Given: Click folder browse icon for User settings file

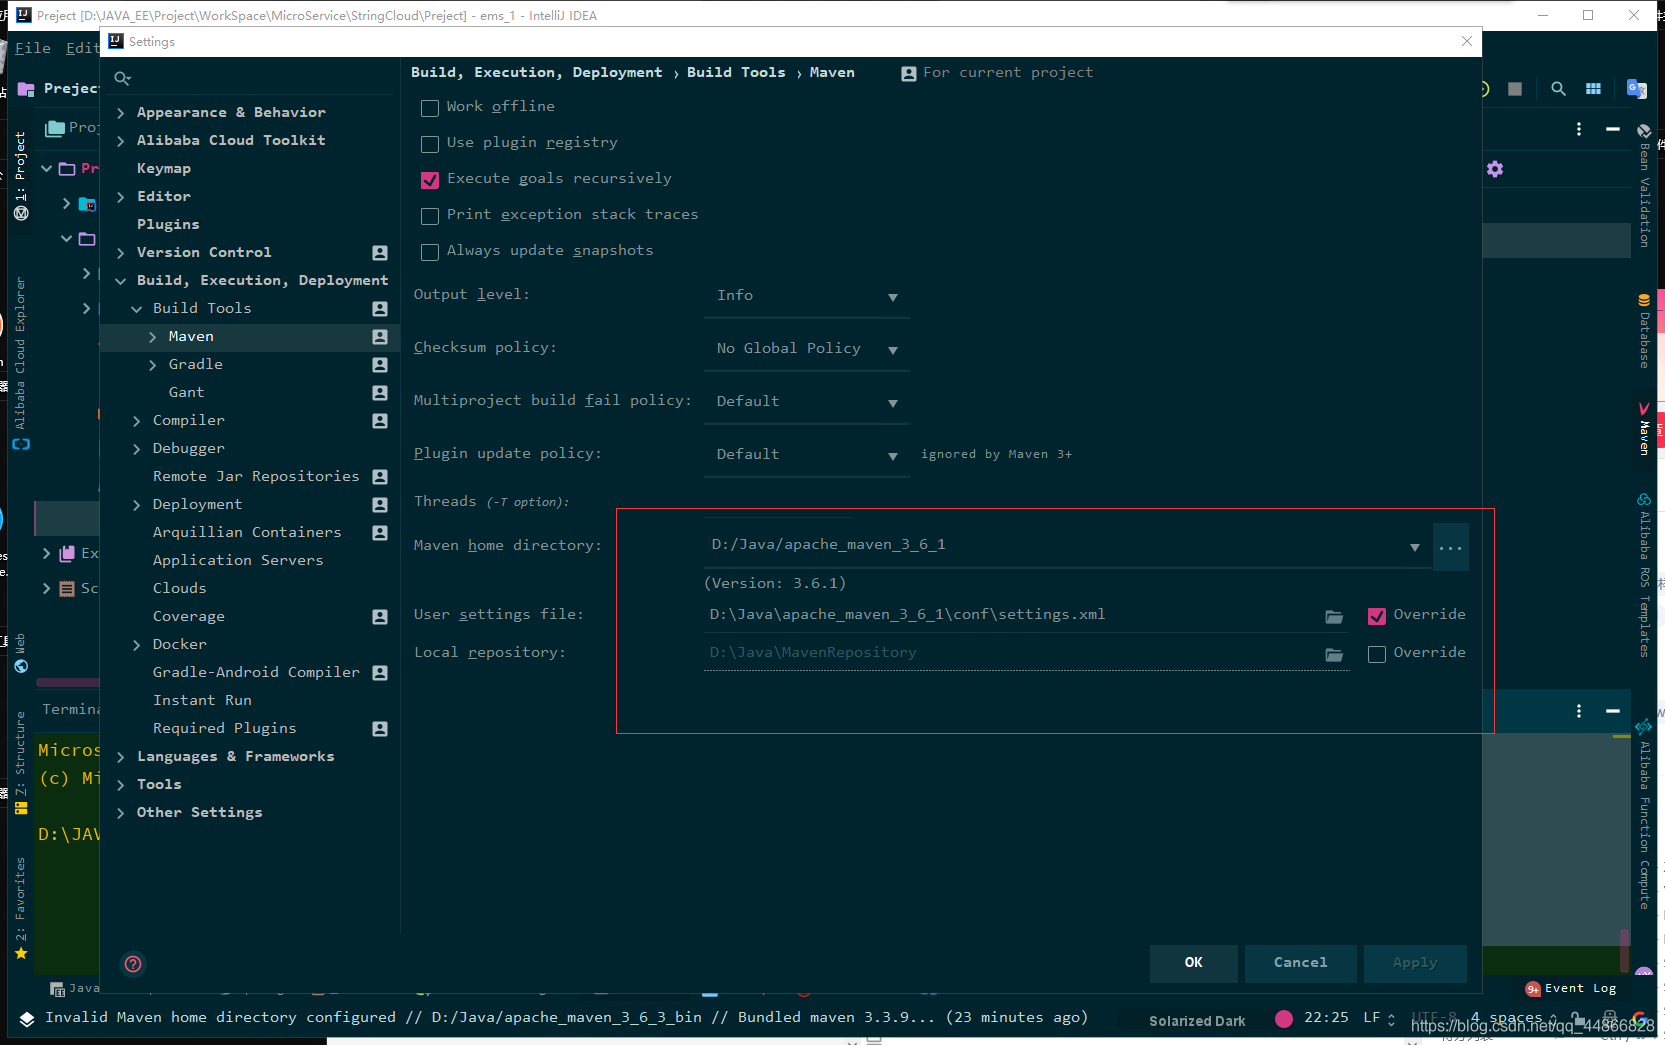Looking at the screenshot, I should [1334, 616].
